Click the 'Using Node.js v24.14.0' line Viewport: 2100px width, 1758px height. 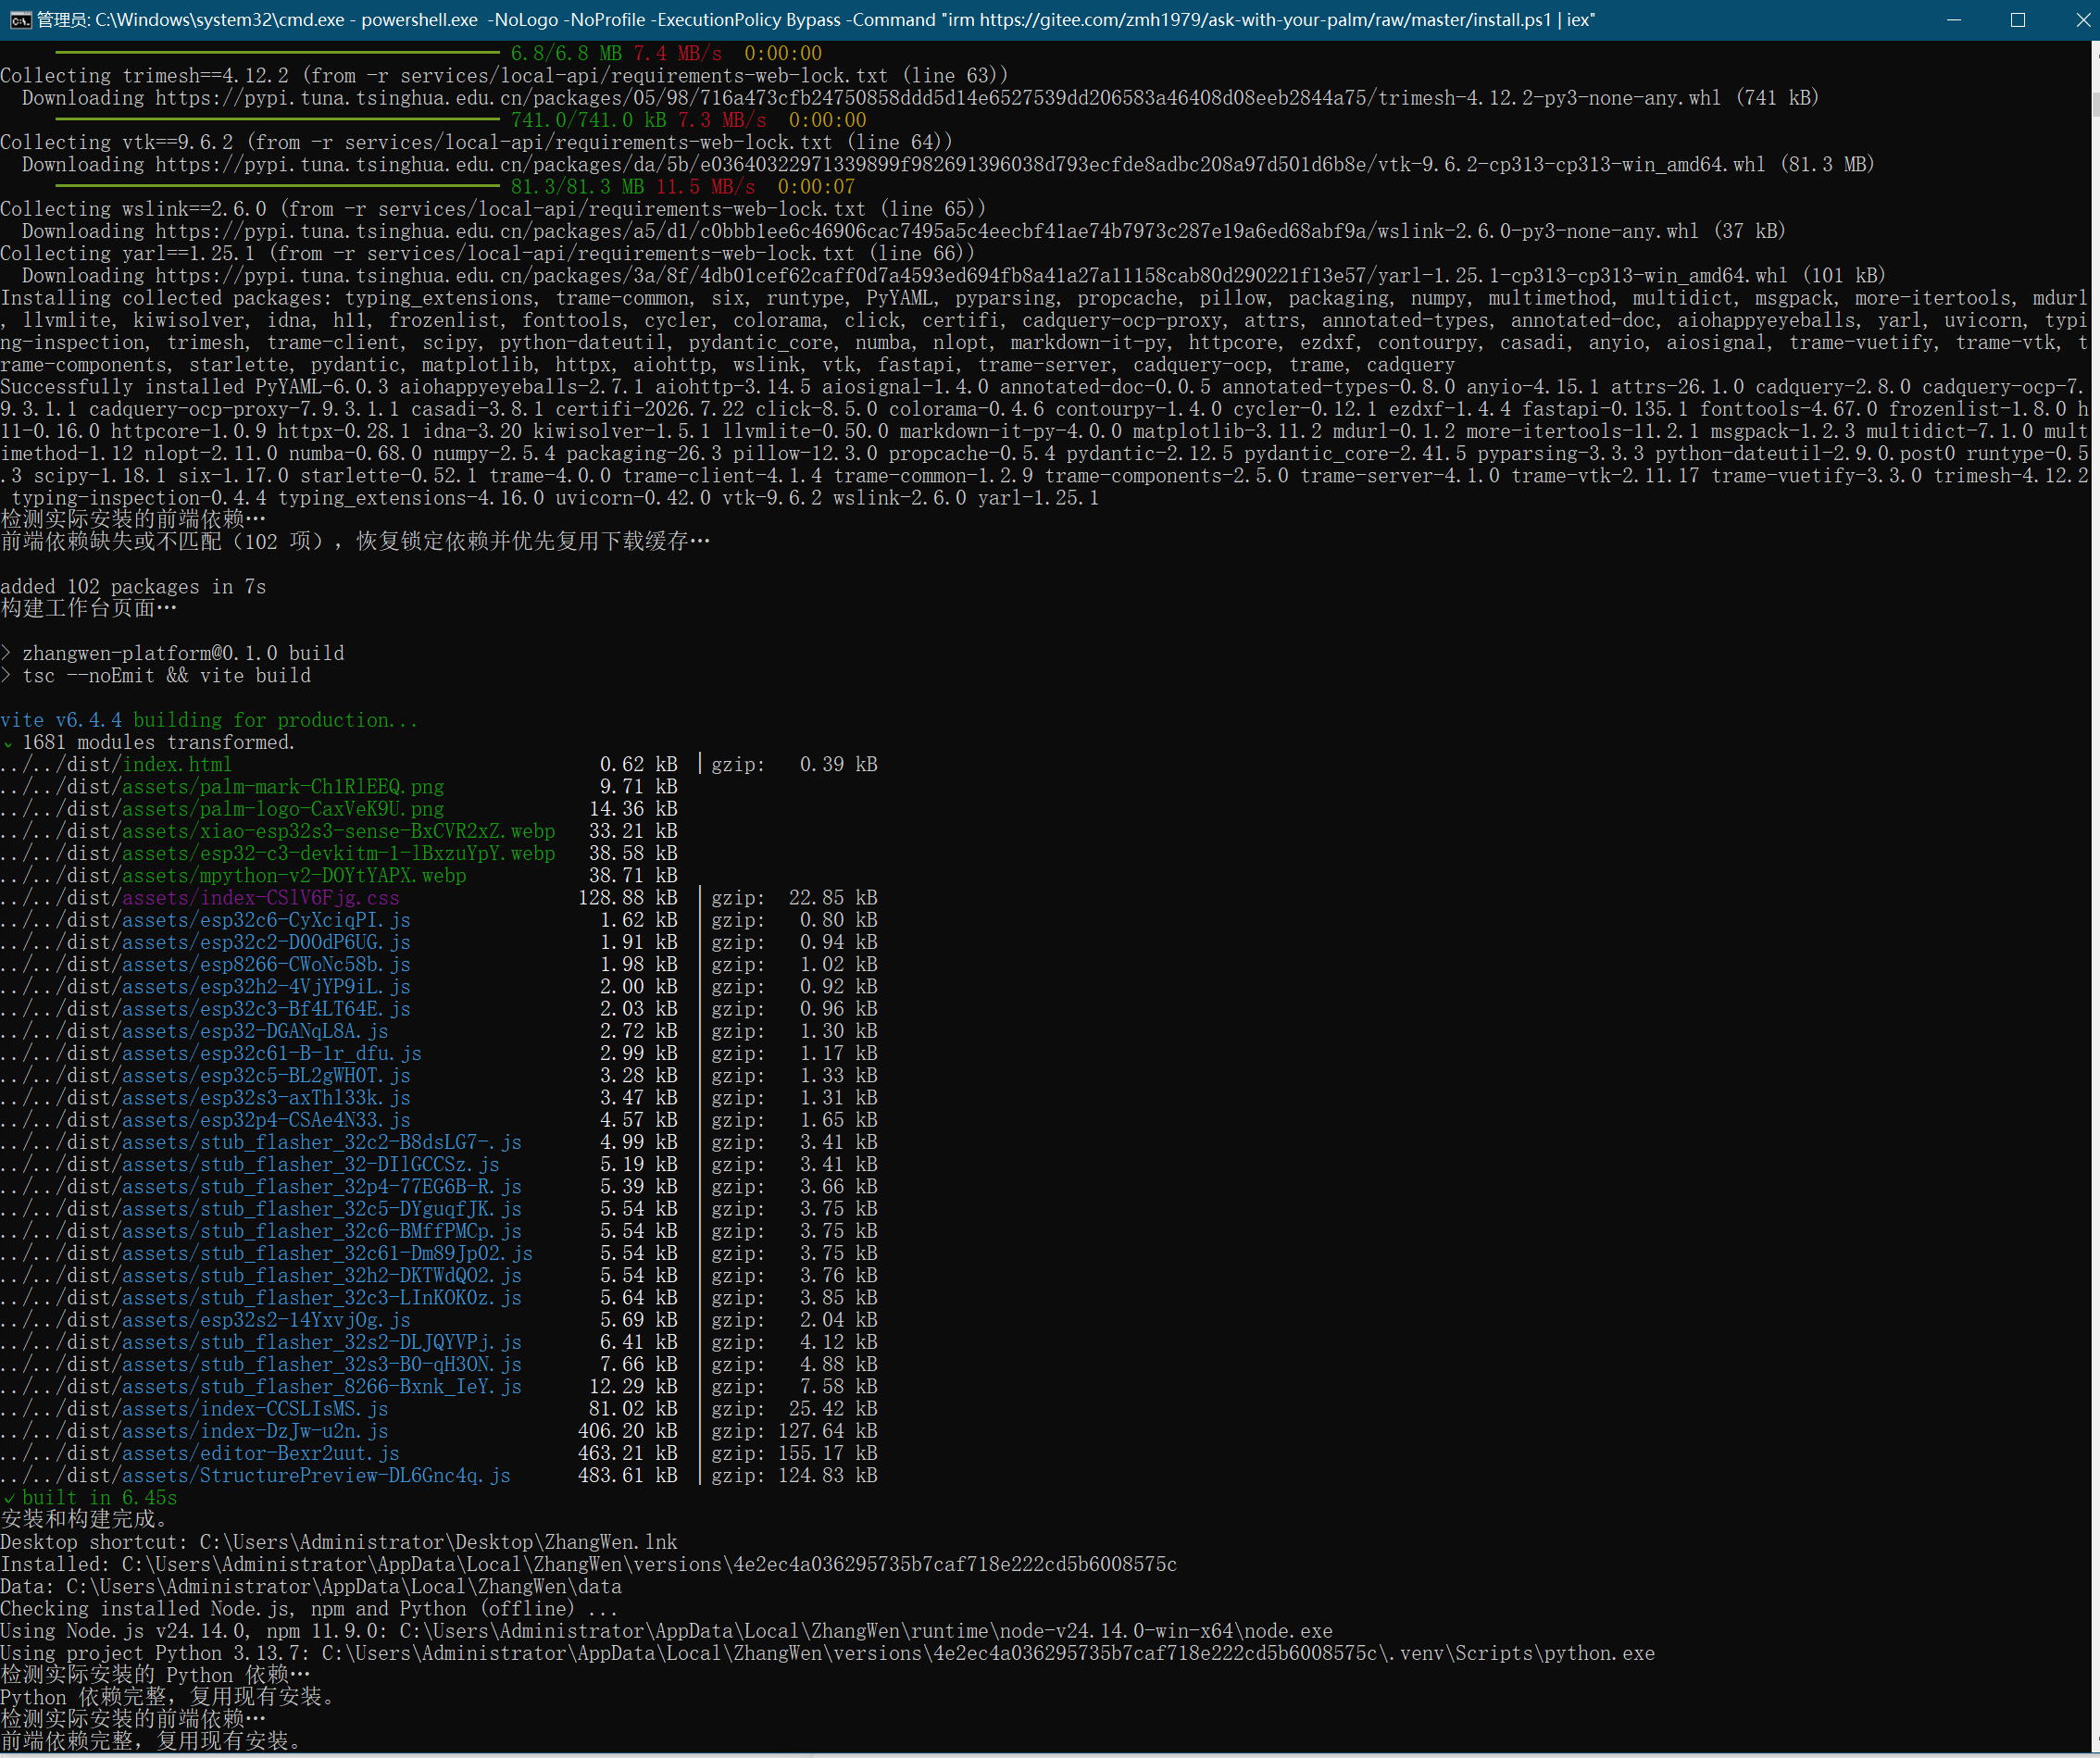[666, 1631]
